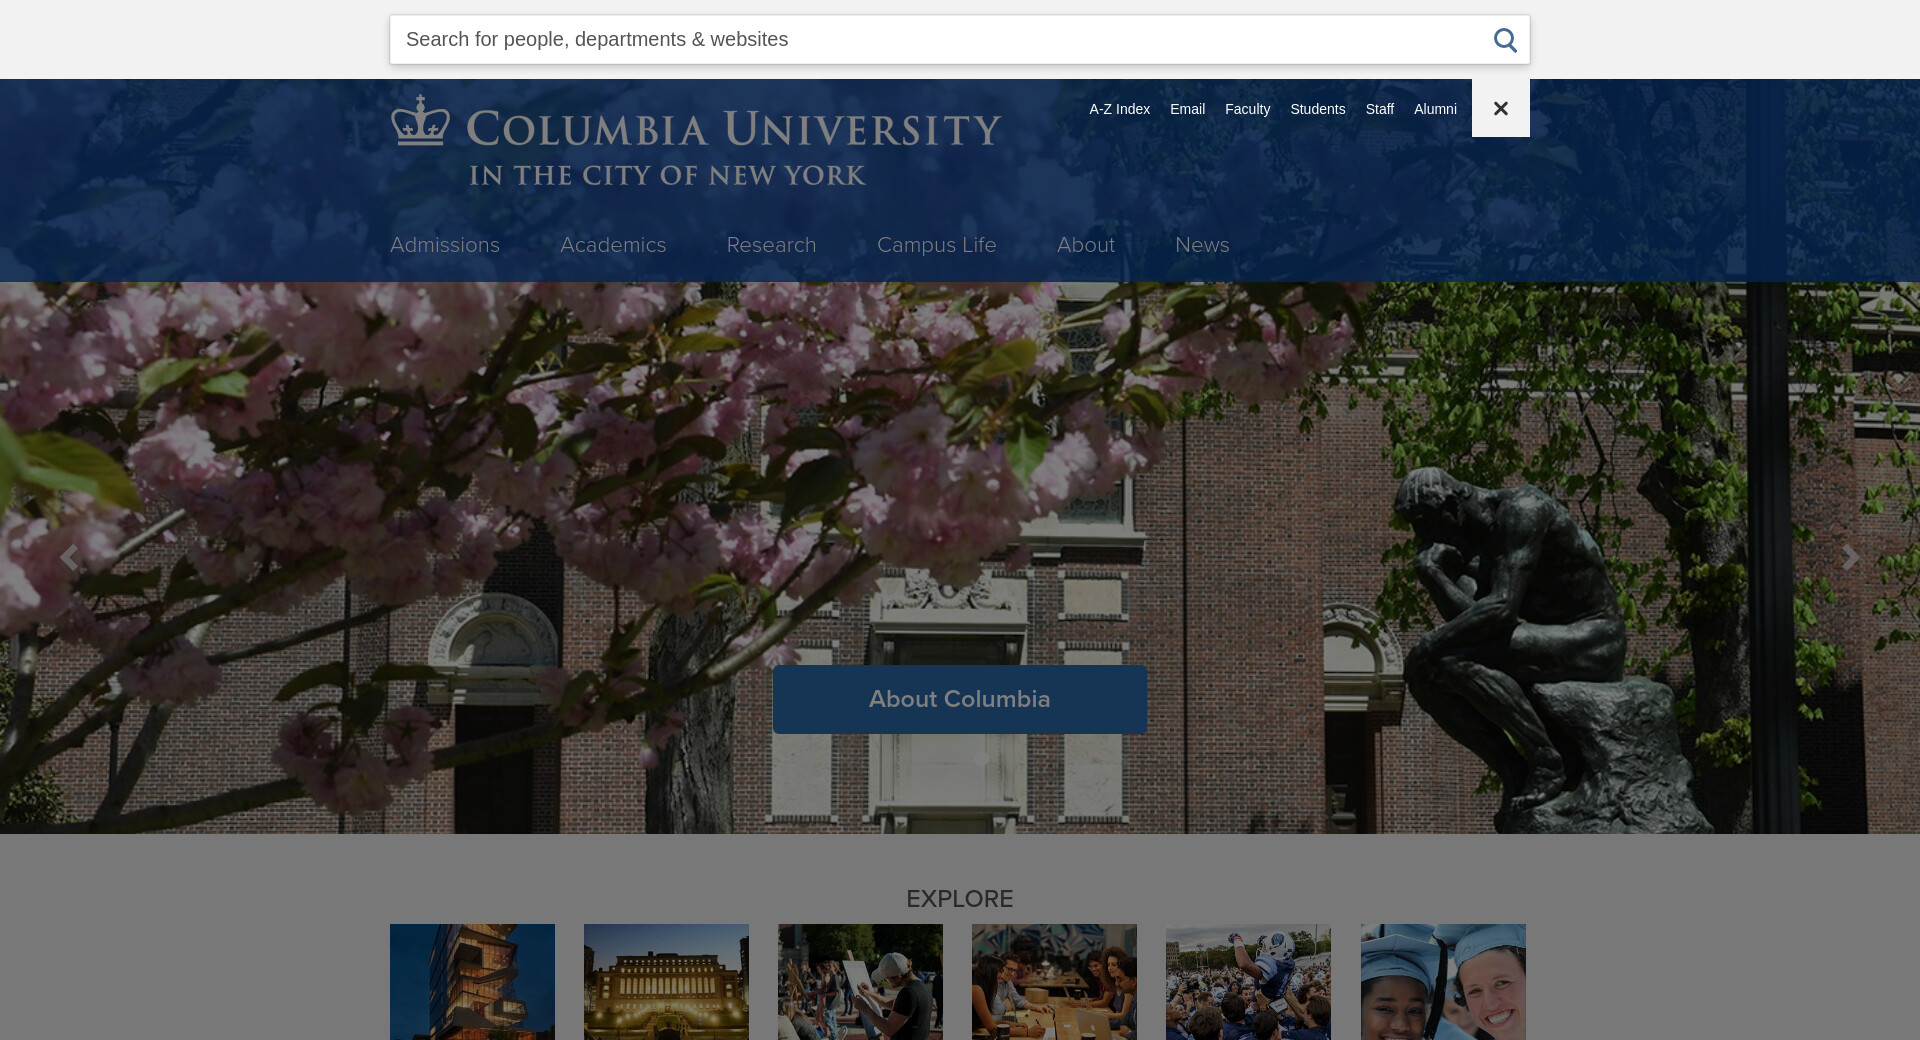Open the Email link
Viewport: 1920px width, 1040px height.
point(1187,109)
